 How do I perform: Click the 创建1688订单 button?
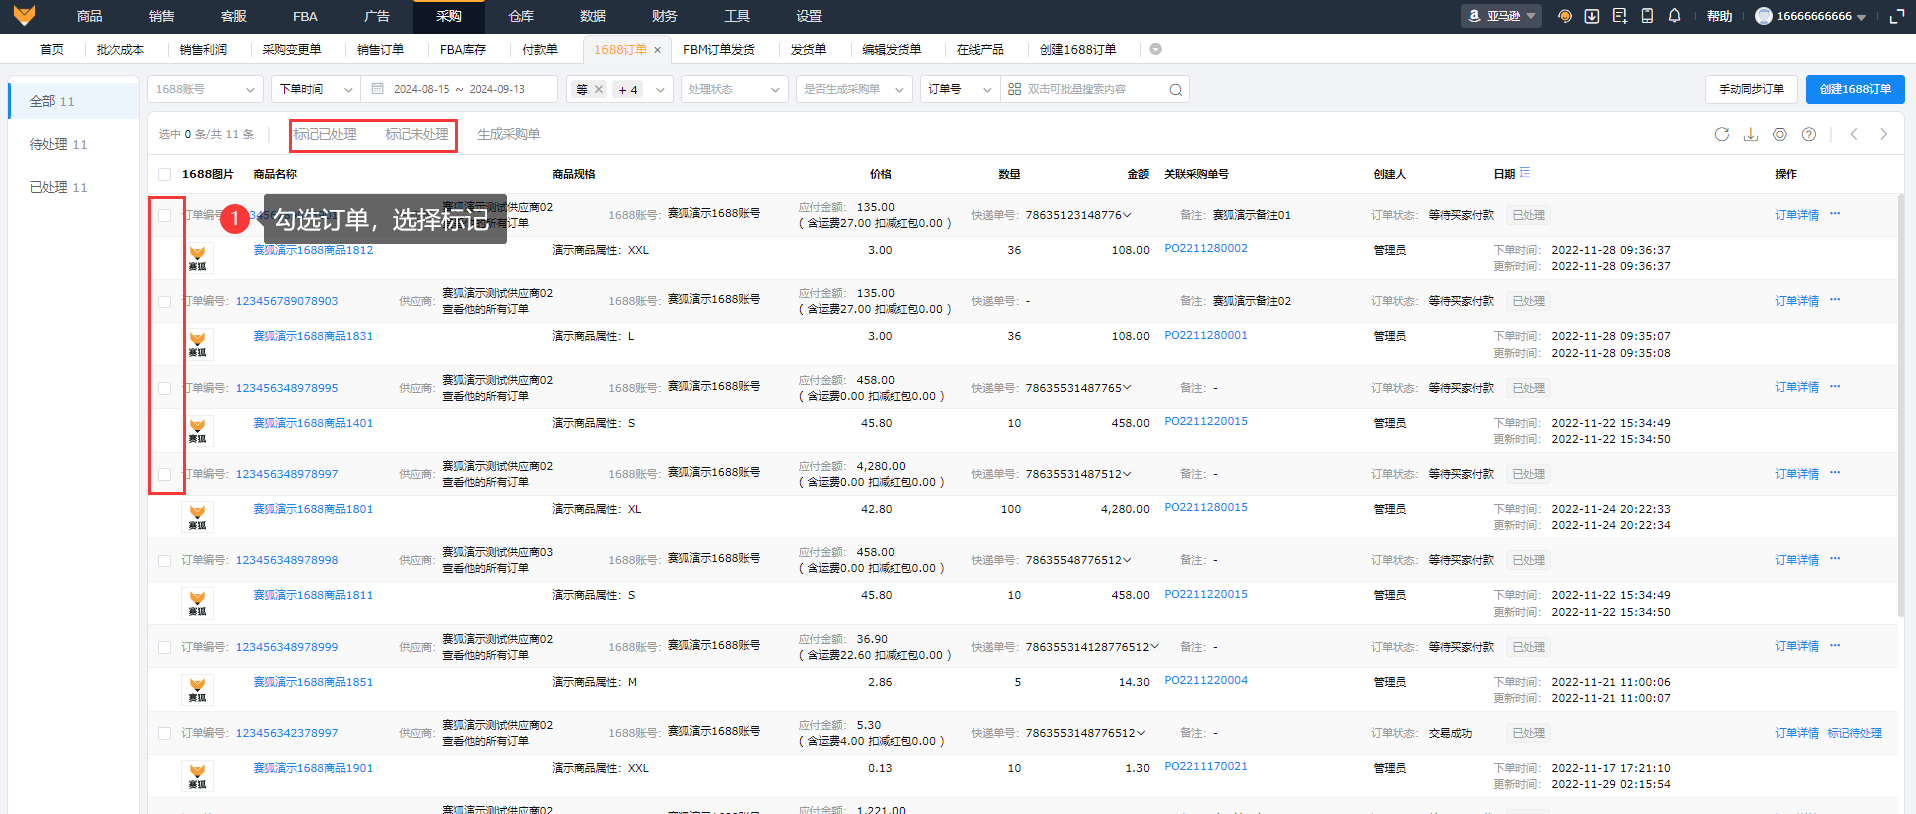tap(1854, 89)
